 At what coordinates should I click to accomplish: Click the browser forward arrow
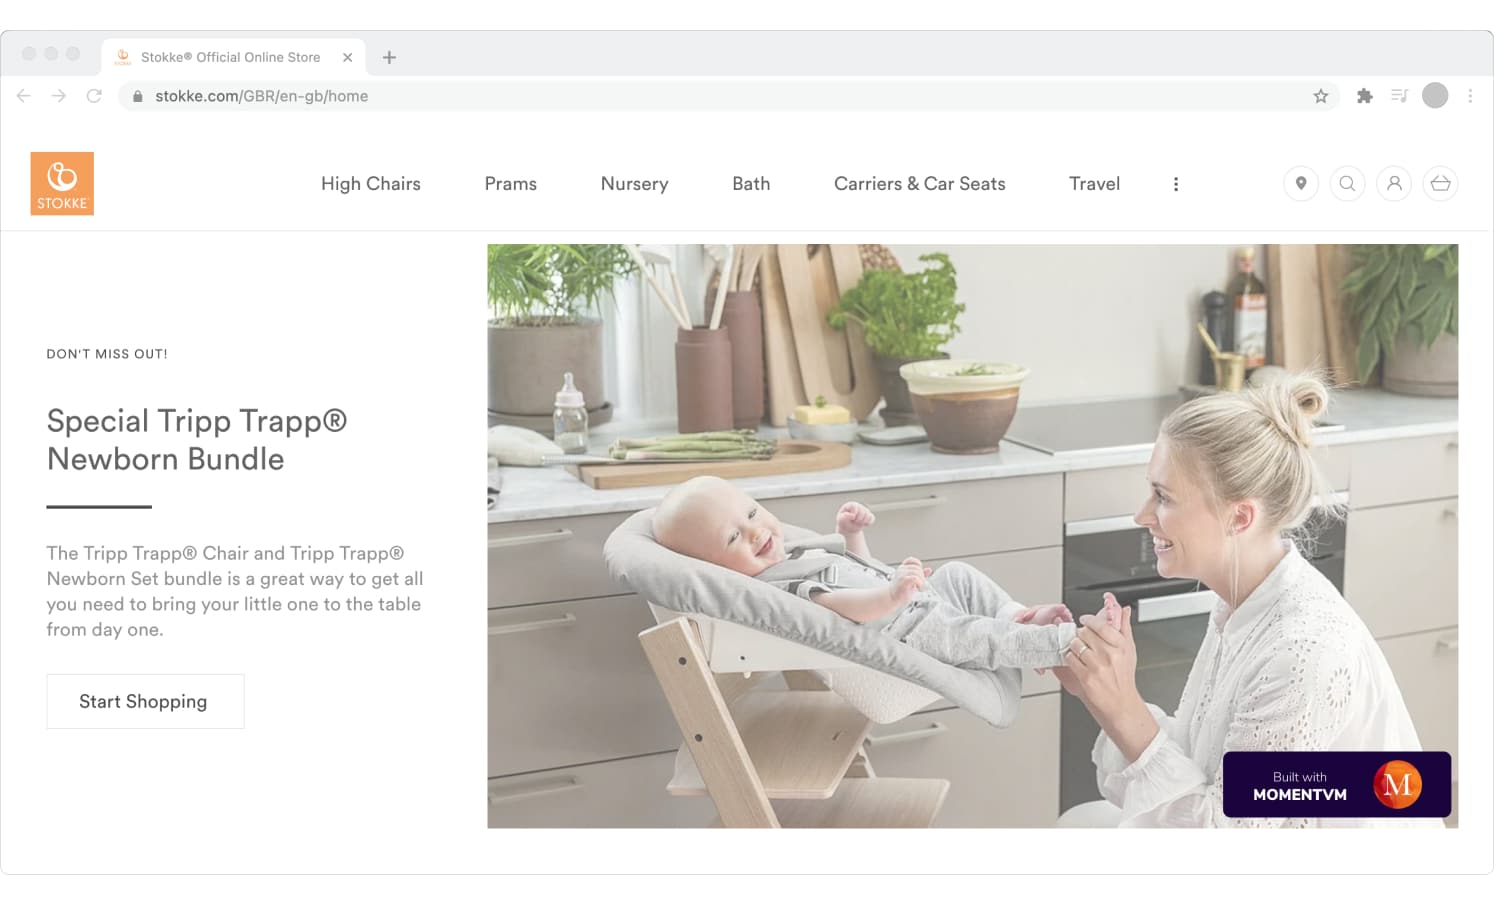point(59,96)
